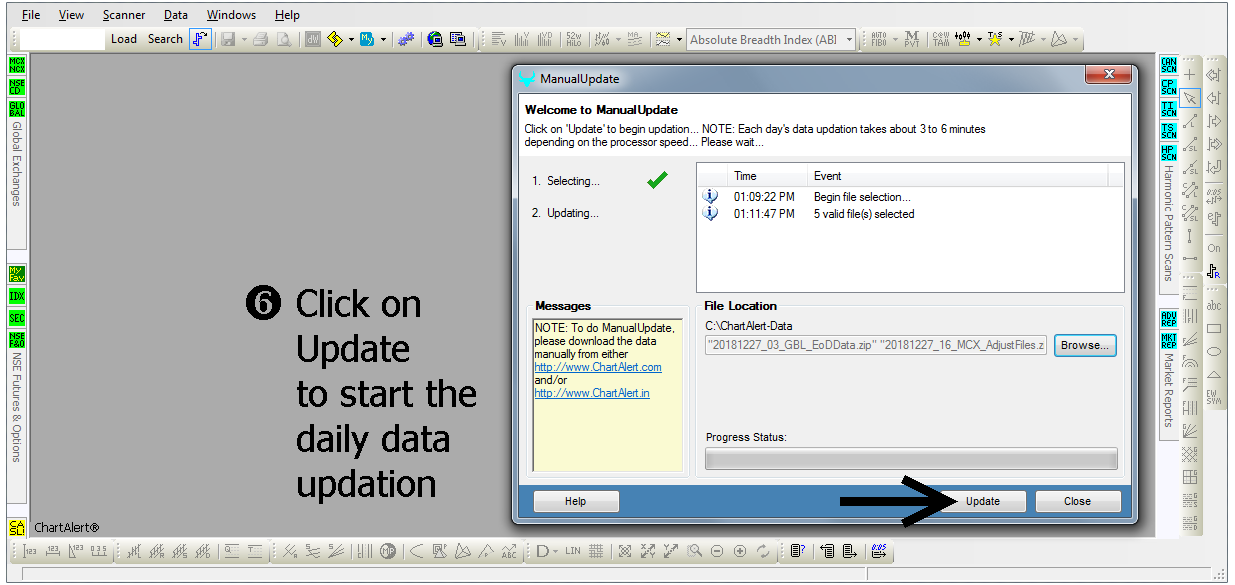Click the TS SCN scan tab icon

click(1168, 130)
